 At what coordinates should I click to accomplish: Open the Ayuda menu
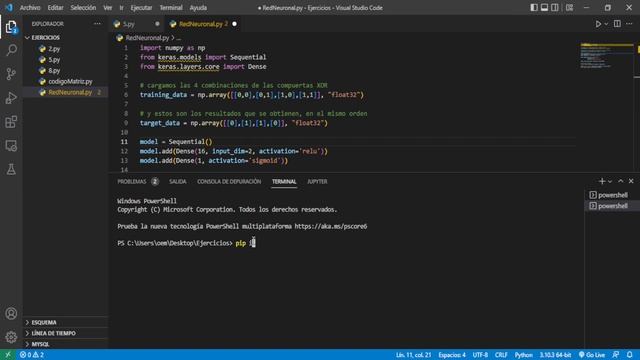point(198,7)
